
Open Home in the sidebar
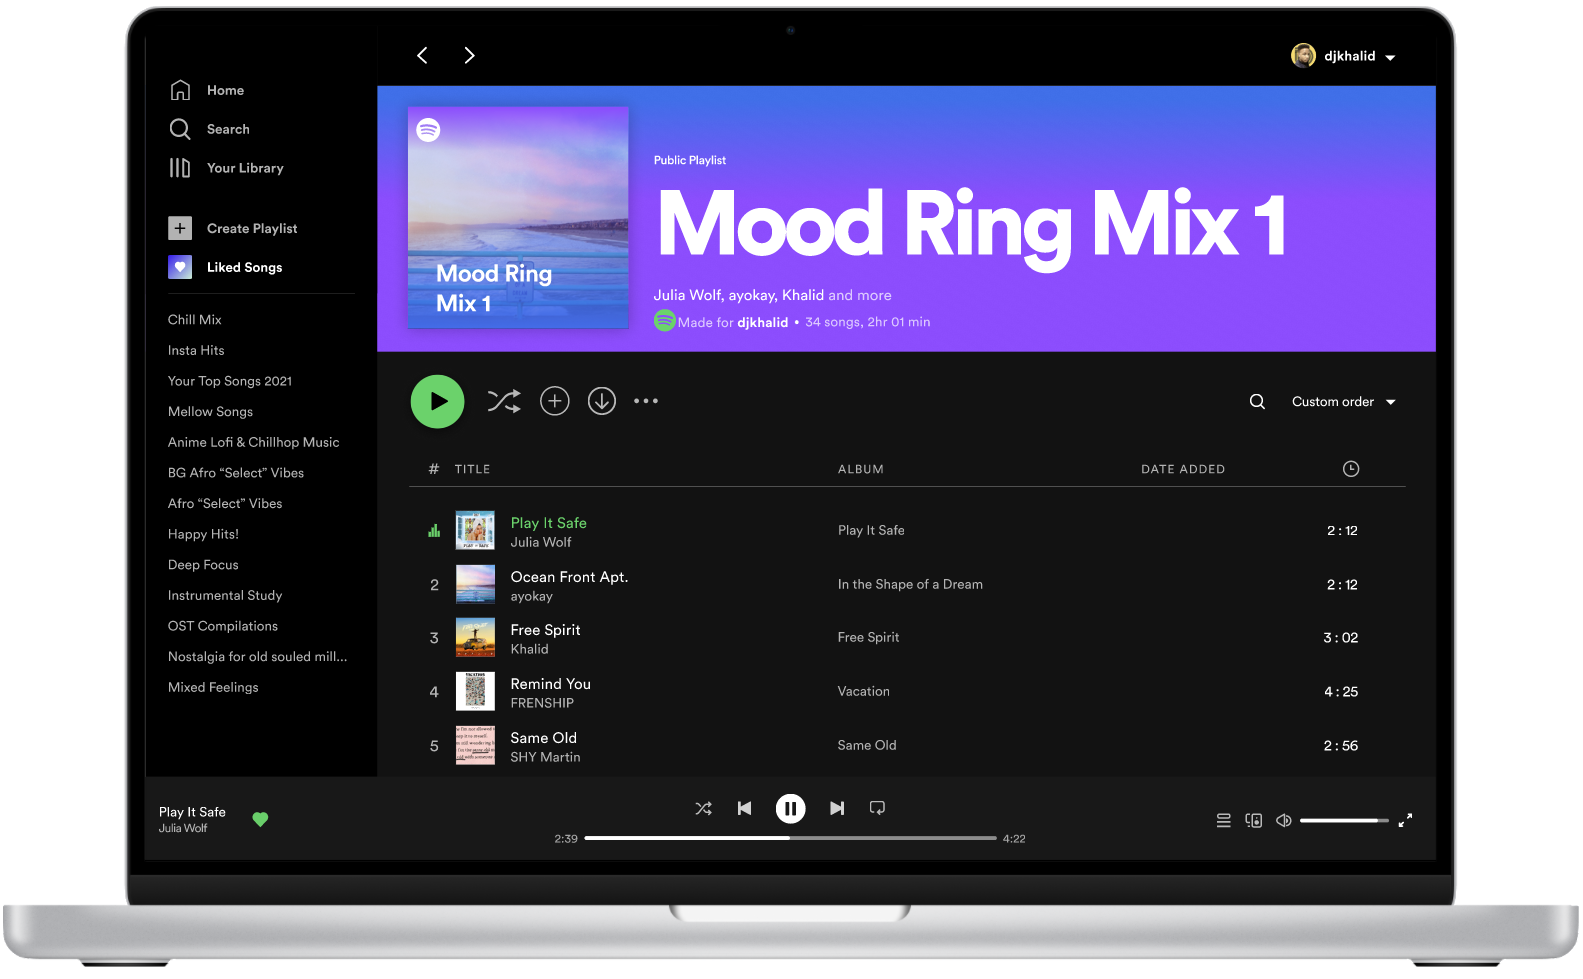[x=207, y=90]
